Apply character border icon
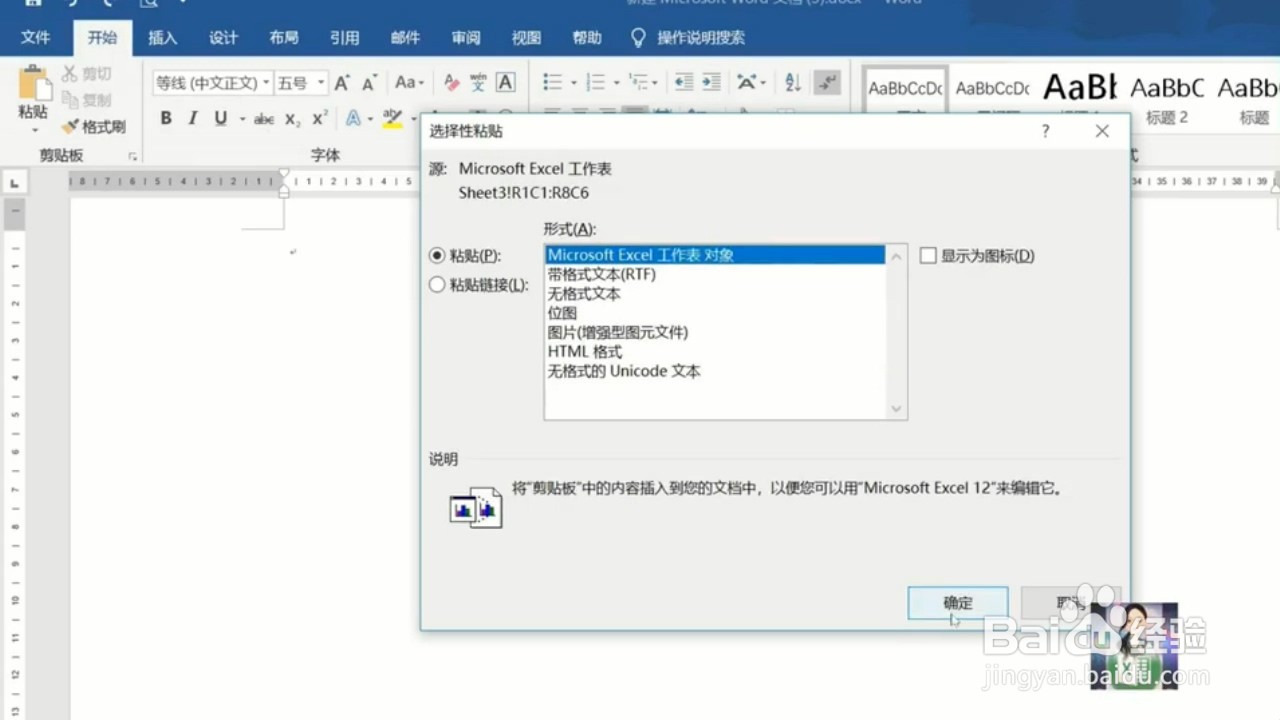Viewport: 1280px width, 720px height. click(x=506, y=83)
